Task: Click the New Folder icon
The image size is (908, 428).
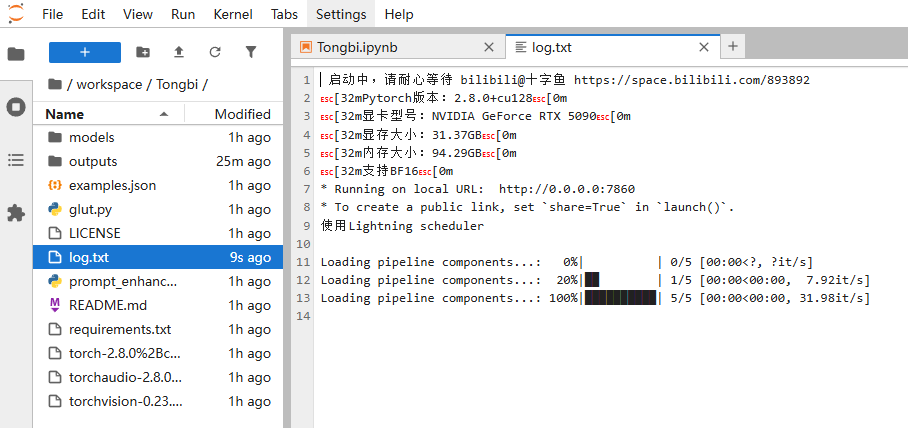Action: 143,52
